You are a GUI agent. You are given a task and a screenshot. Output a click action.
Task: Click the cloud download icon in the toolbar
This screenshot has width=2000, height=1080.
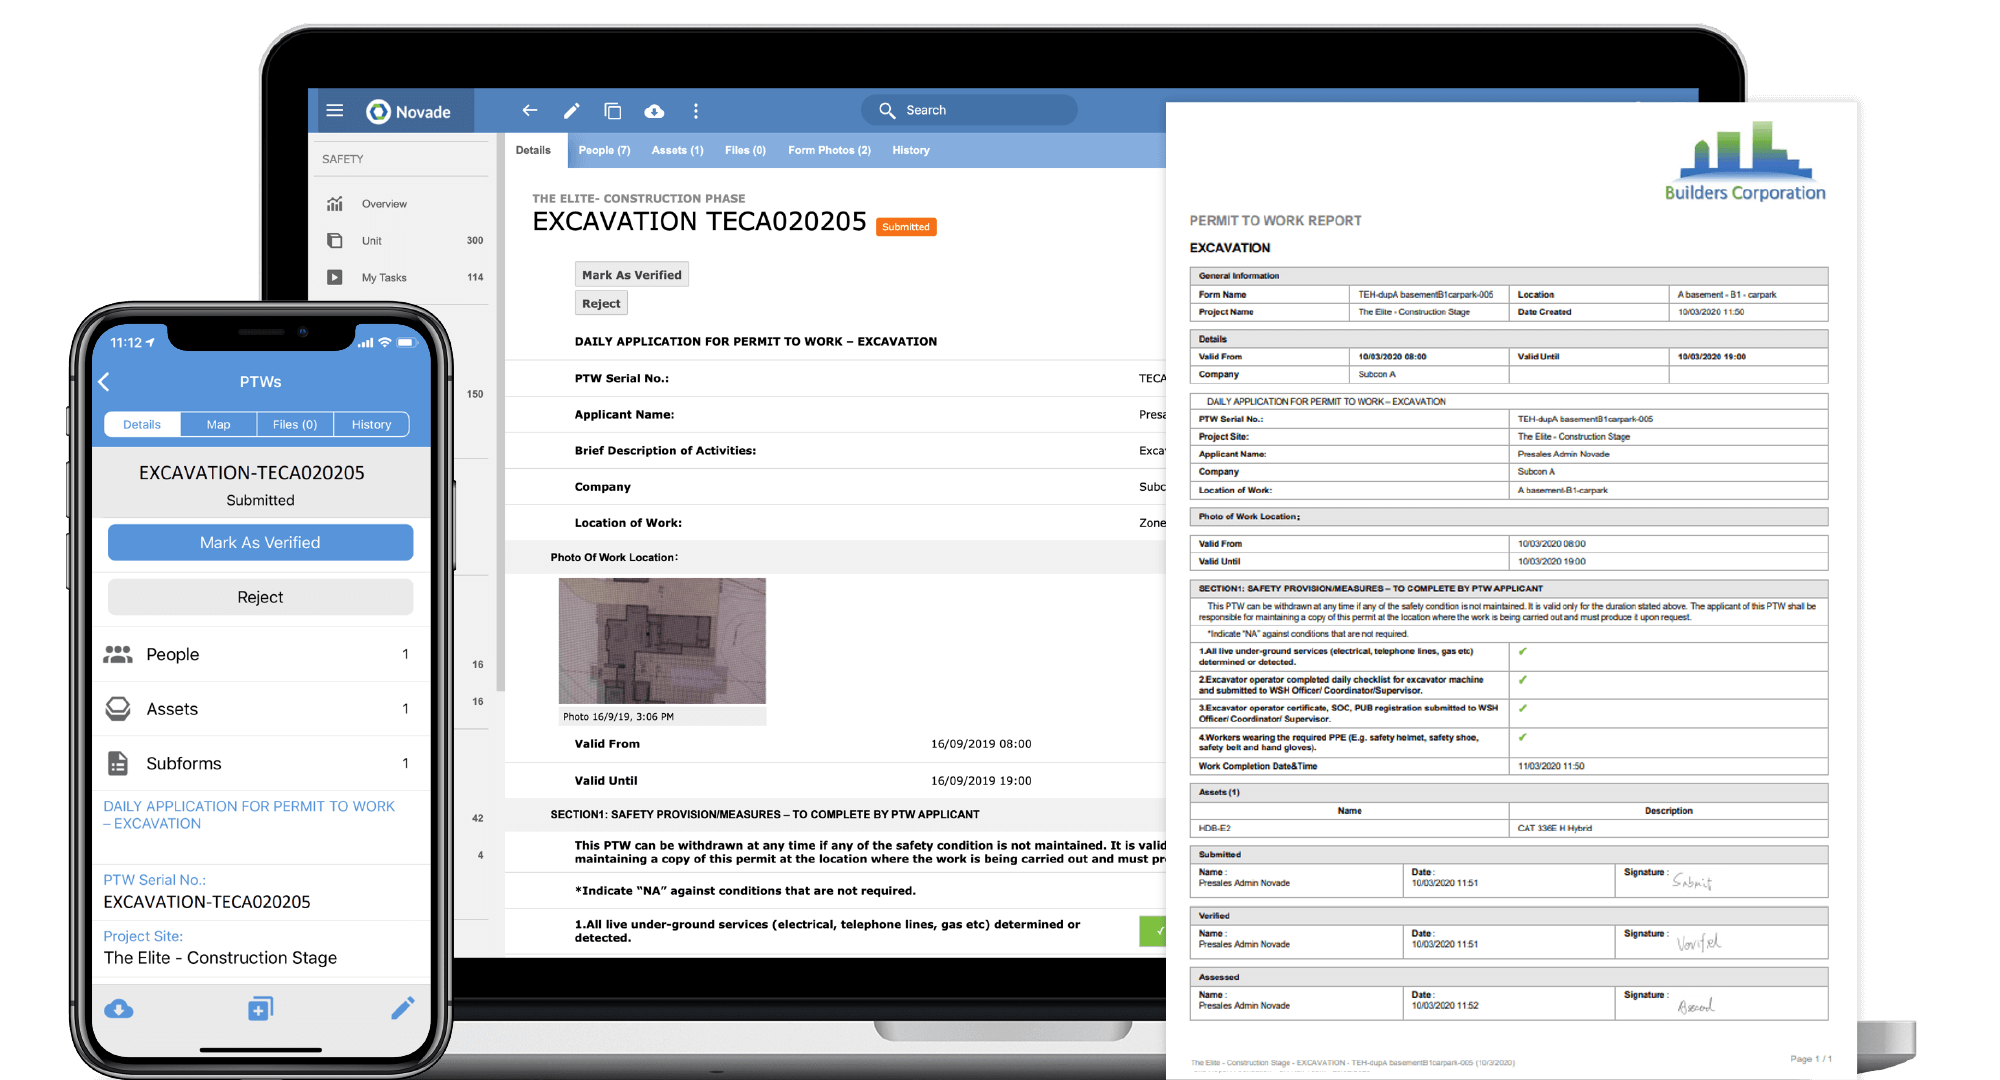(655, 111)
